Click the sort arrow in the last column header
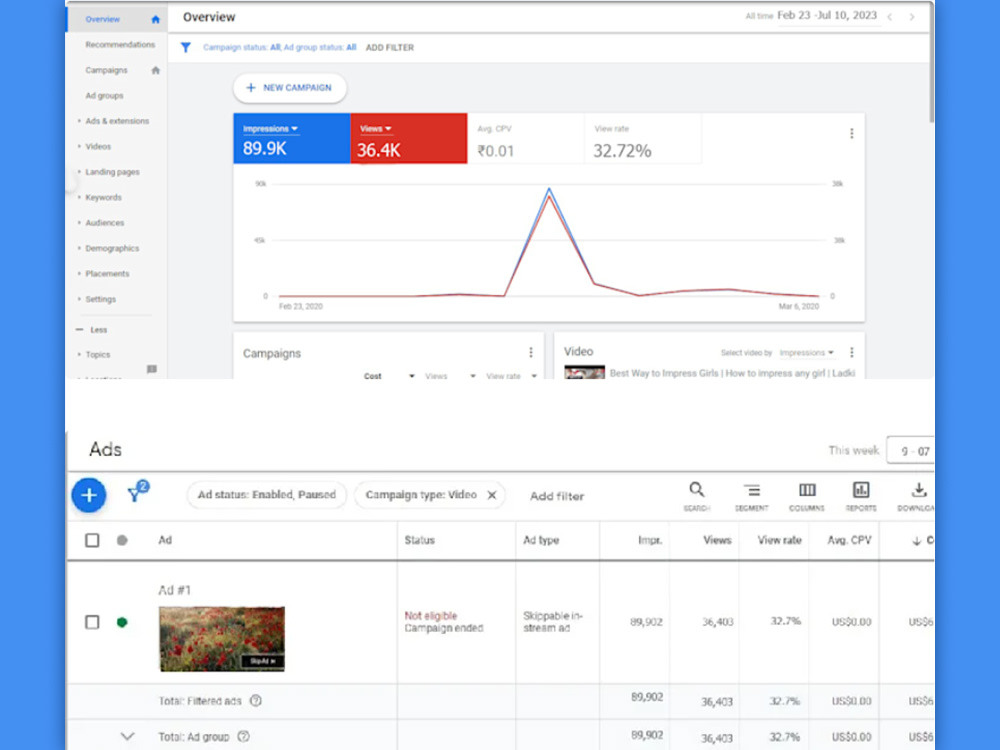The height and width of the screenshot is (750, 1000). point(916,541)
